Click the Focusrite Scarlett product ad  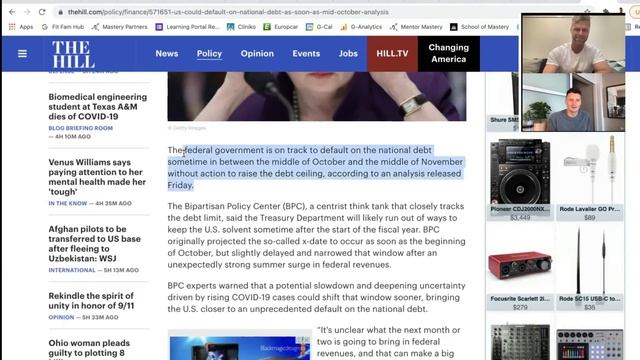[x=520, y=267]
